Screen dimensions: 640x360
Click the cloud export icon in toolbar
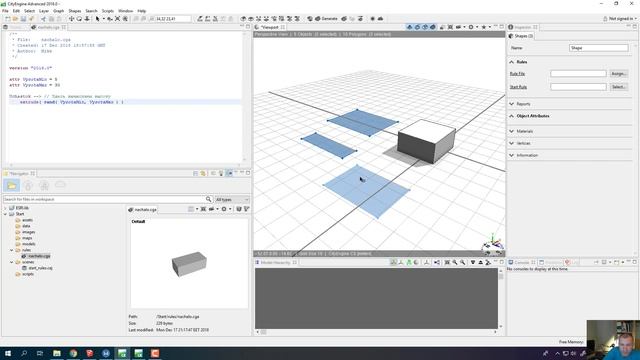tap(380, 19)
